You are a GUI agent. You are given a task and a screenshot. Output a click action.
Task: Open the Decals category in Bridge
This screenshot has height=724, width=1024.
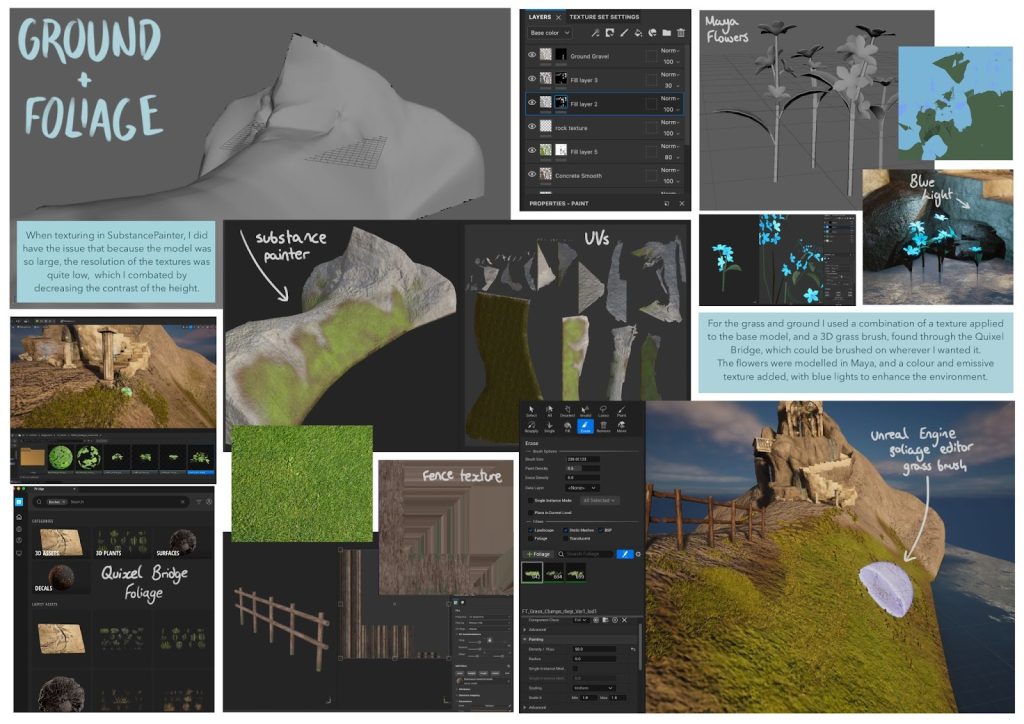60,578
